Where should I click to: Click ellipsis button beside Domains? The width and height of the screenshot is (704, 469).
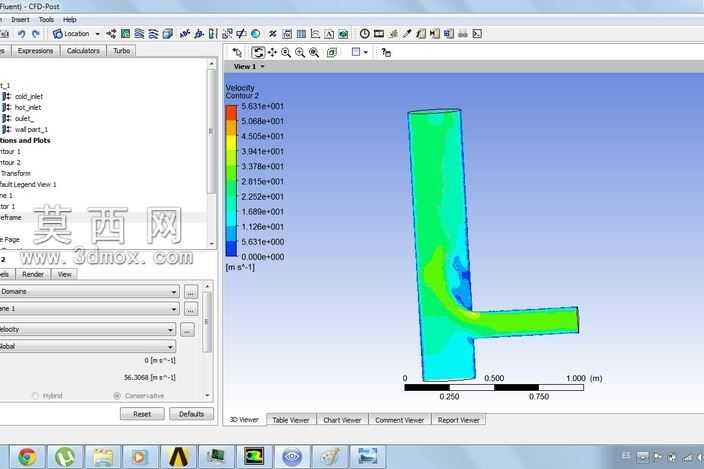coord(190,292)
